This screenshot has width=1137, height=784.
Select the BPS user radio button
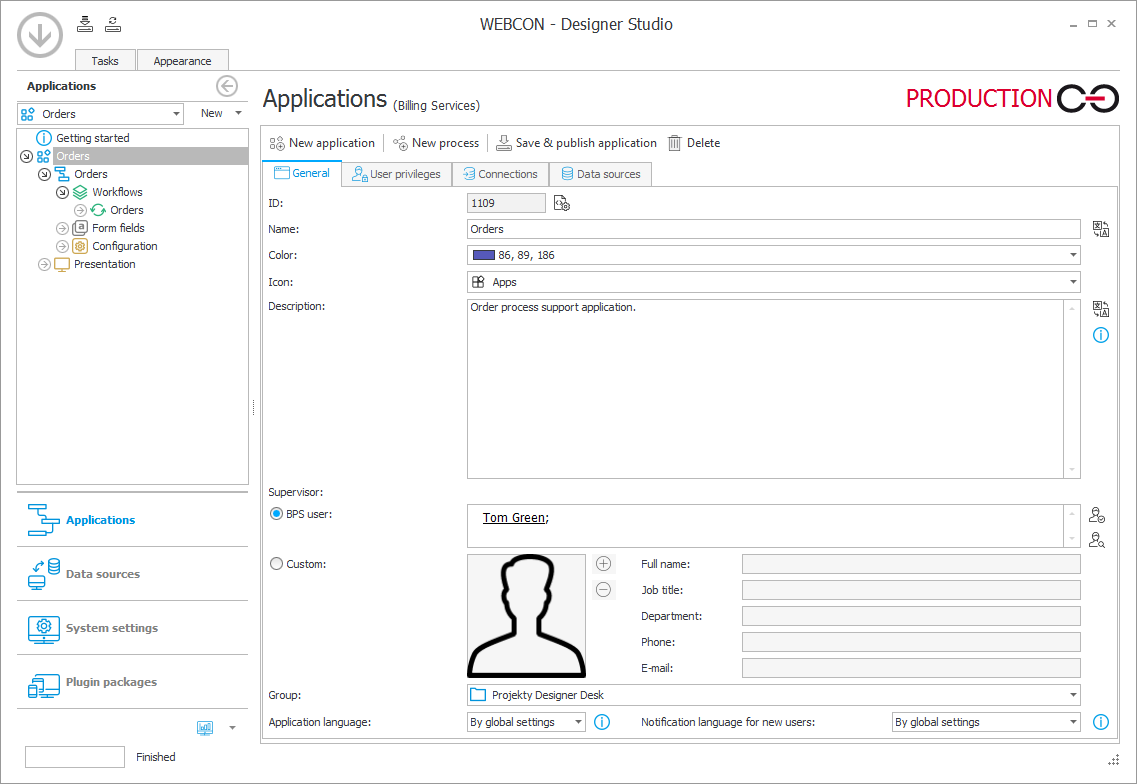[x=276, y=513]
